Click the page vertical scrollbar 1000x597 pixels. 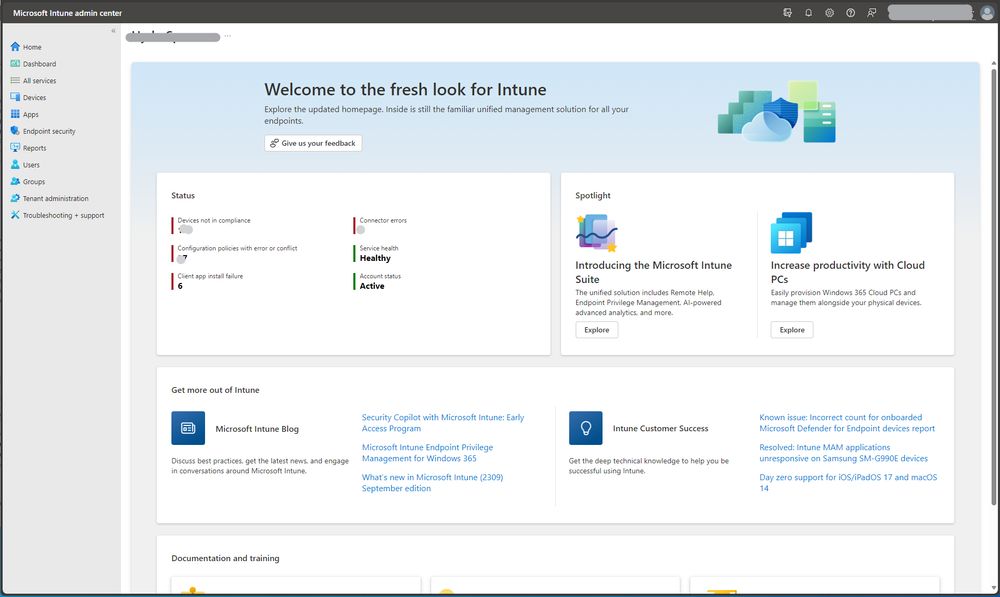click(x=993, y=287)
